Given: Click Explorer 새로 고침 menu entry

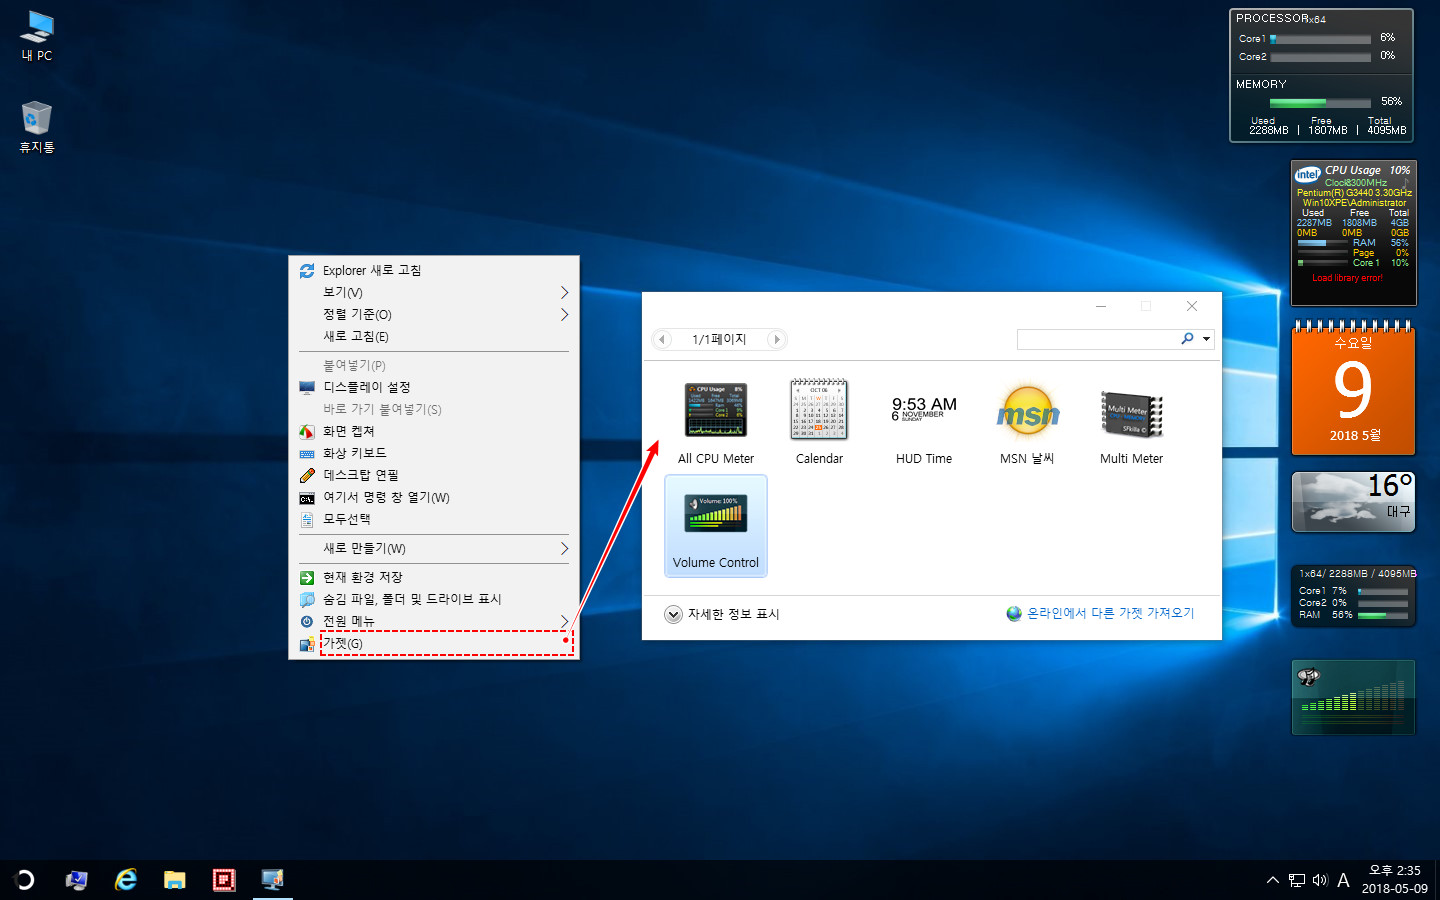Looking at the screenshot, I should point(434,270).
